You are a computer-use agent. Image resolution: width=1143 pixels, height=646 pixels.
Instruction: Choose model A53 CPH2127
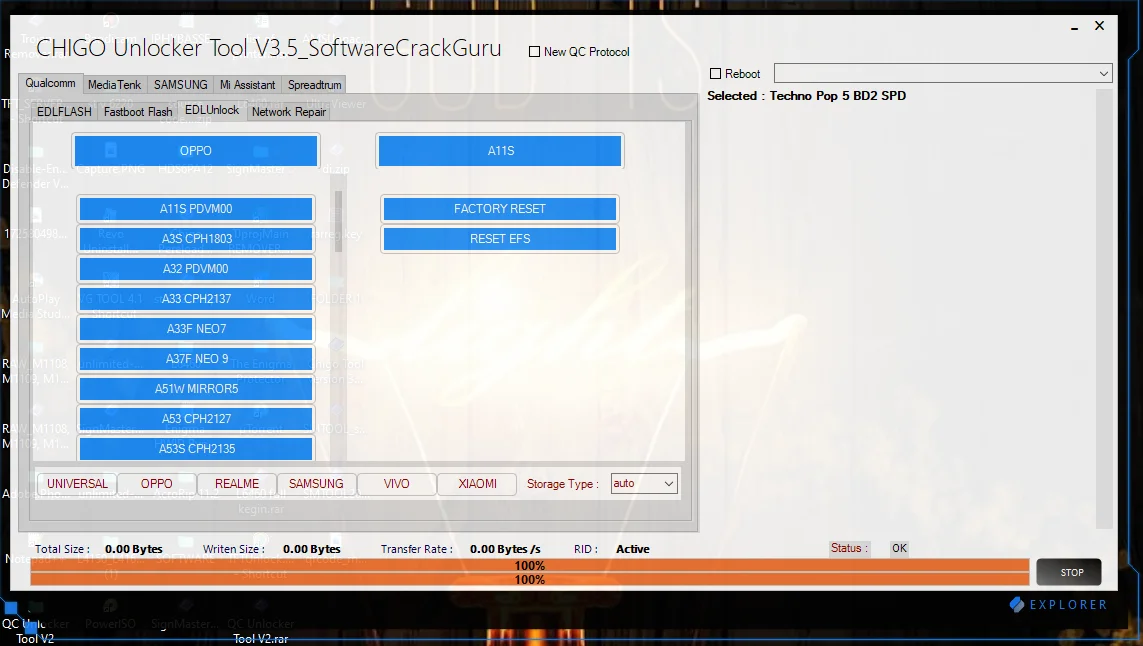pos(196,419)
